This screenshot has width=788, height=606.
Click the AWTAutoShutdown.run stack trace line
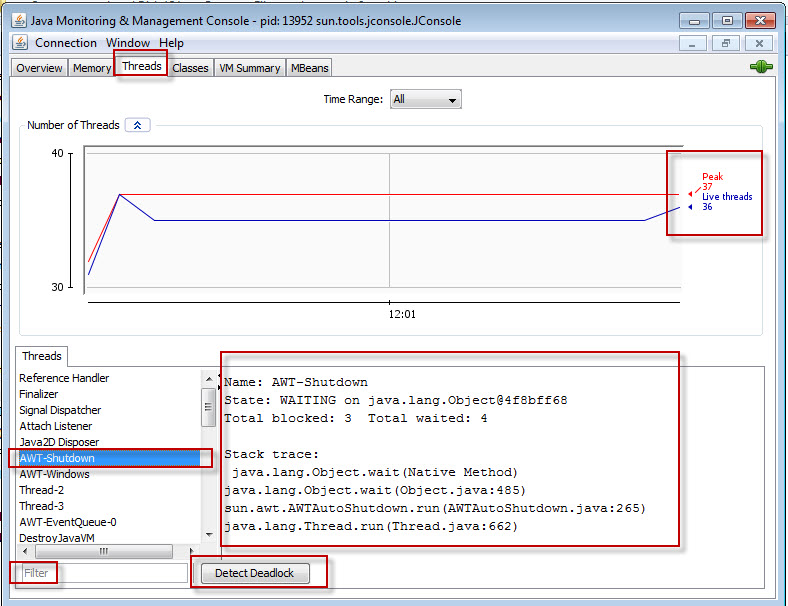[x=435, y=509]
